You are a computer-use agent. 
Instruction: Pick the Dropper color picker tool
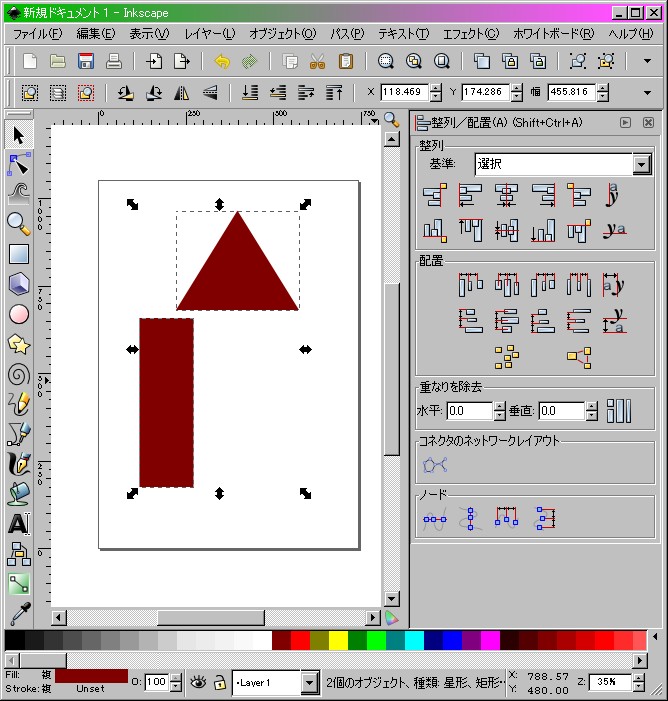tap(19, 614)
